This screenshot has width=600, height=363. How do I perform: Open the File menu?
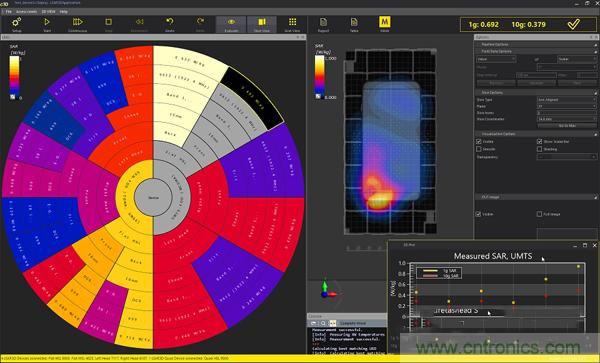tap(8, 11)
